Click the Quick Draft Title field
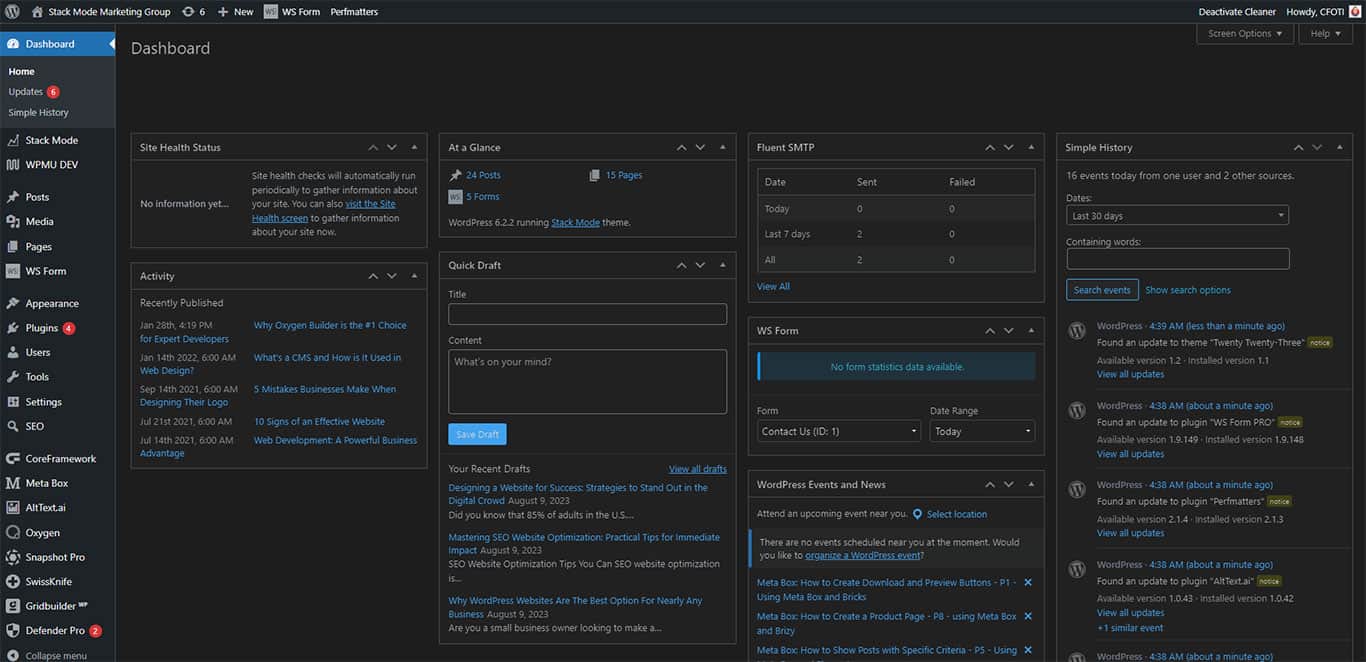 pyautogui.click(x=587, y=312)
